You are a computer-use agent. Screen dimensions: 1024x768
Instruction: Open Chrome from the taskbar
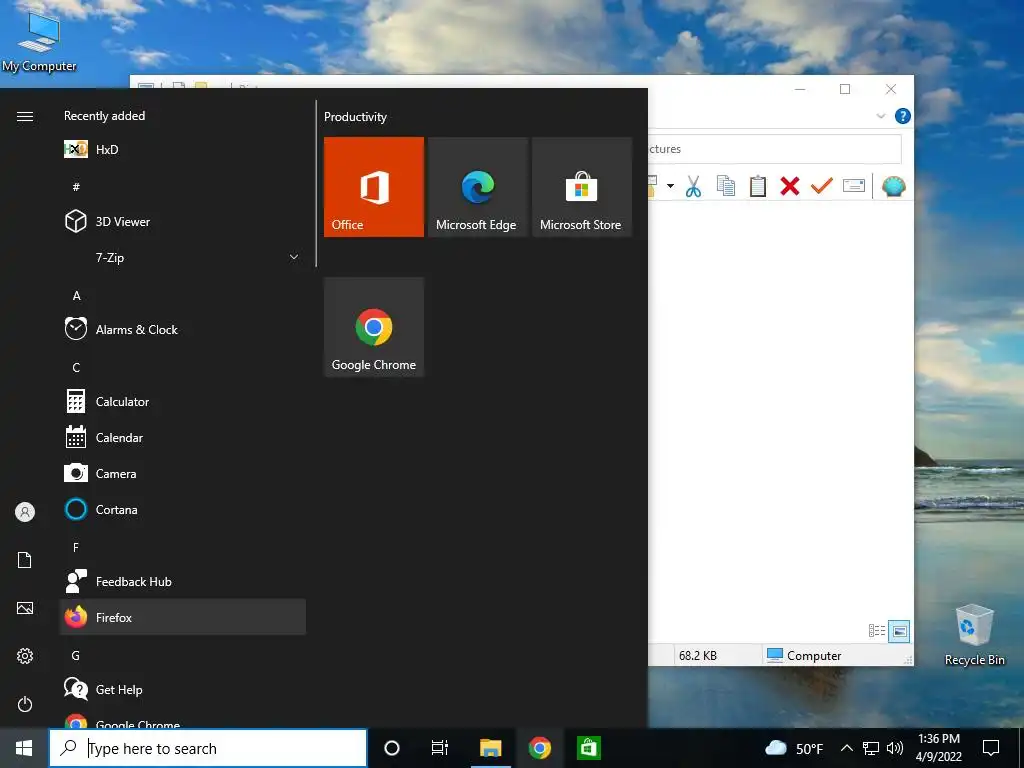pos(539,748)
